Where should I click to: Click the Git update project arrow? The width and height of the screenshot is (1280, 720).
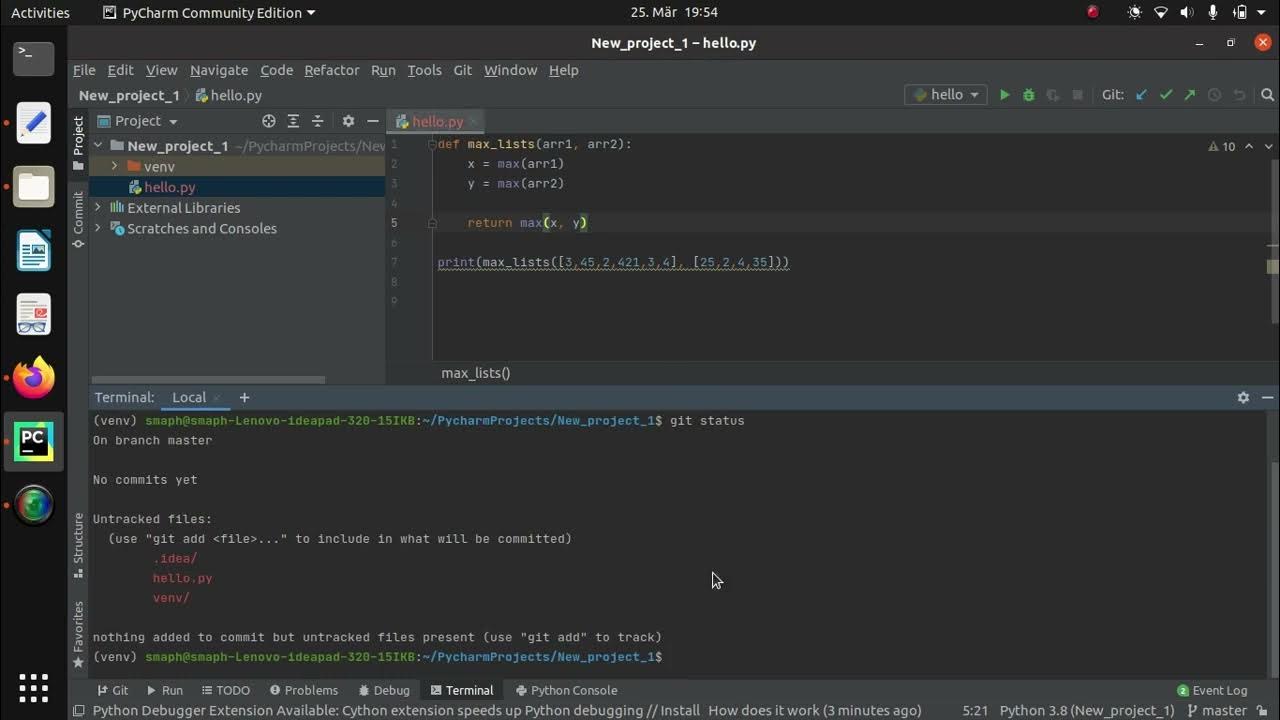point(1142,95)
